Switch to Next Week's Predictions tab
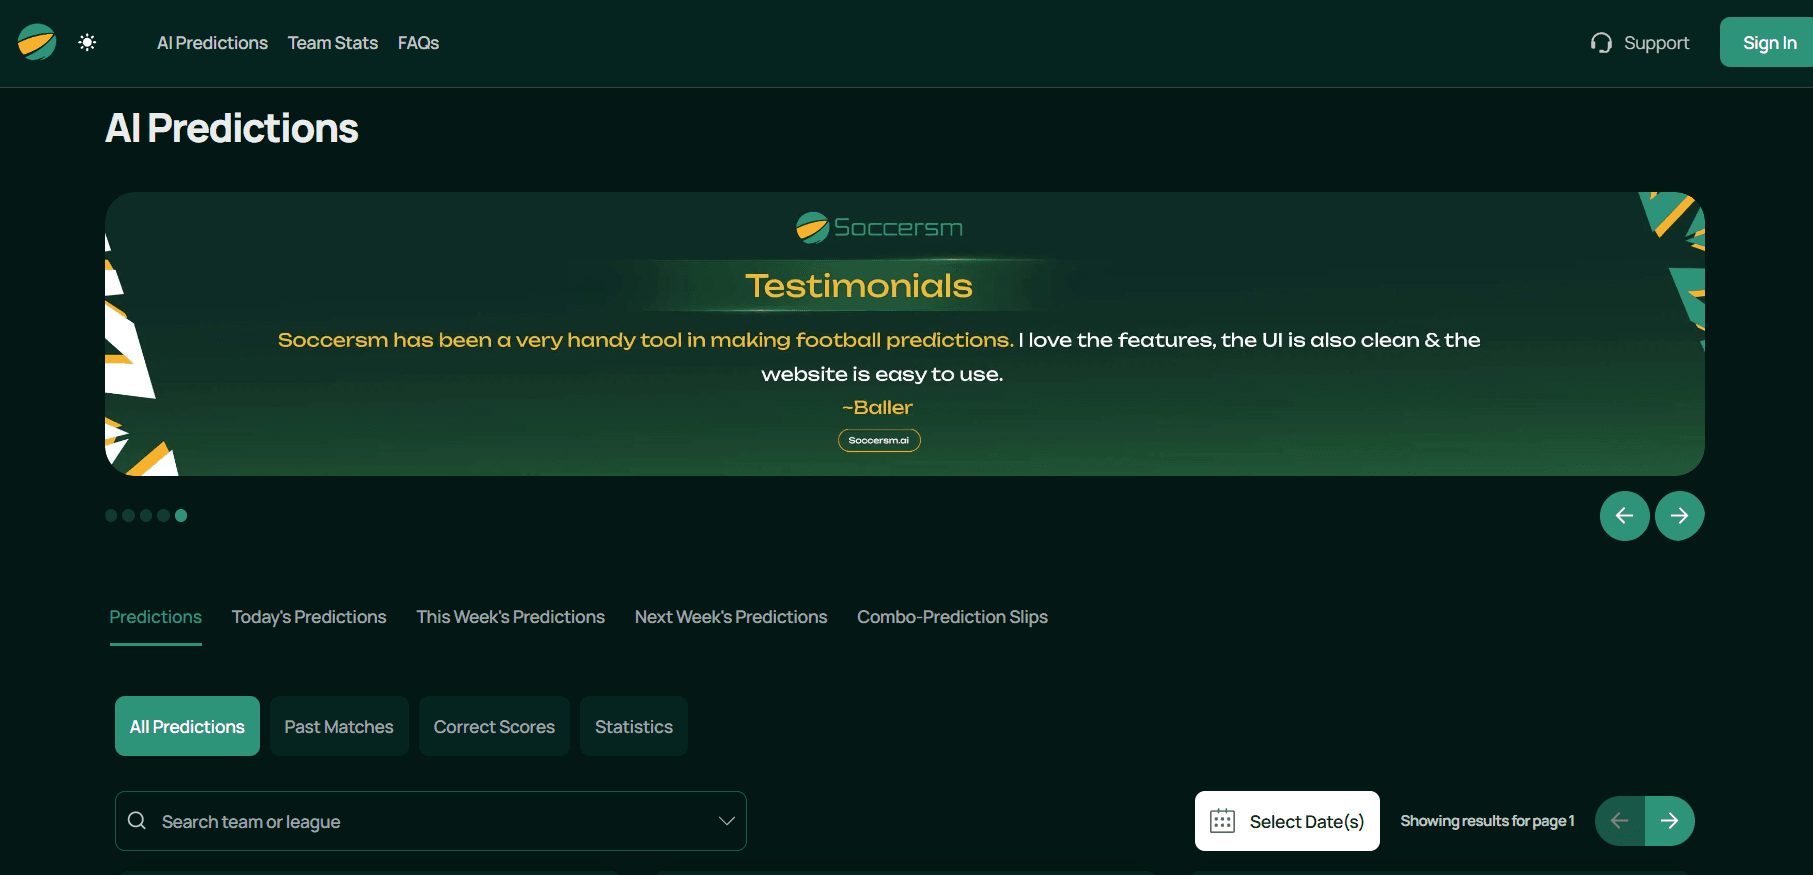Image resolution: width=1813 pixels, height=875 pixels. tap(731, 617)
